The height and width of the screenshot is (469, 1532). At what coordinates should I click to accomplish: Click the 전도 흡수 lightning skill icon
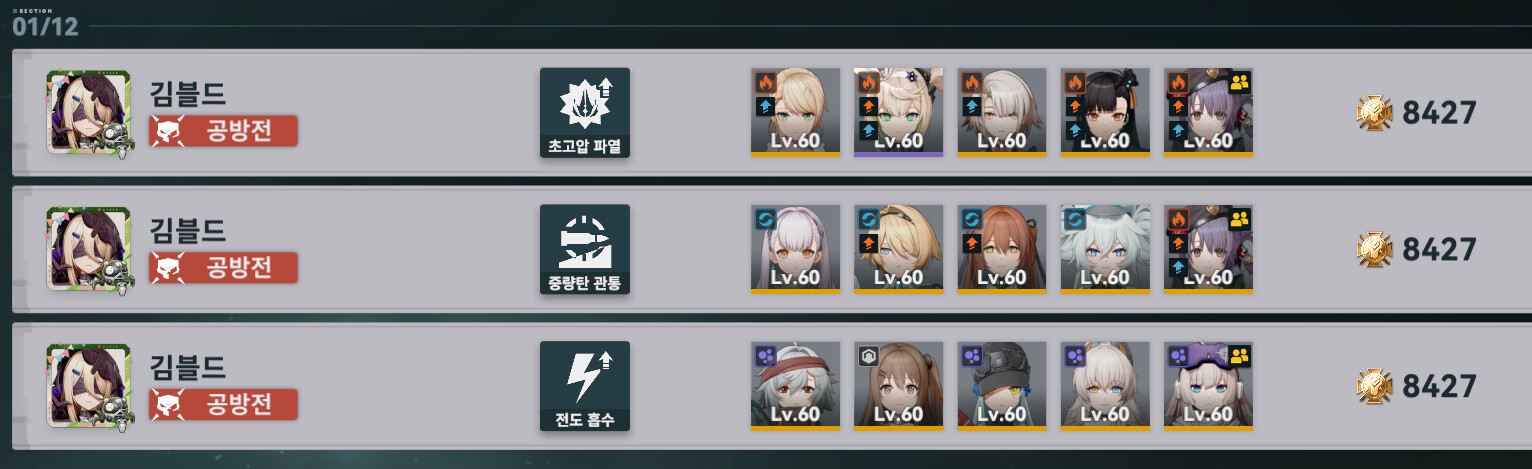coord(585,386)
